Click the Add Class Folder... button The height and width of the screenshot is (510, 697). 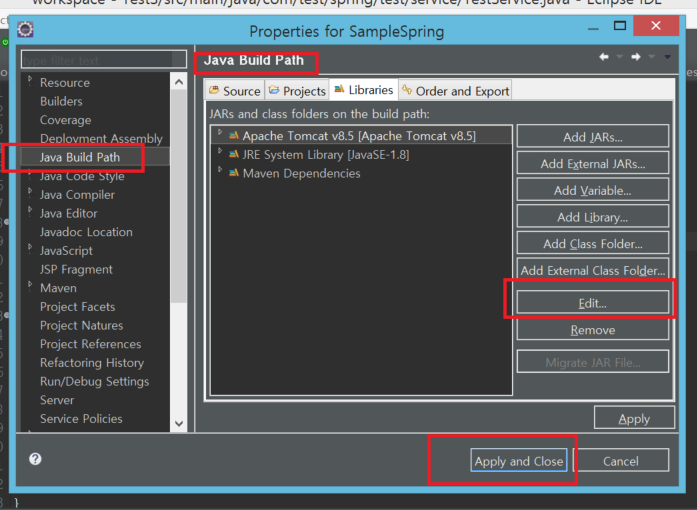click(x=593, y=244)
